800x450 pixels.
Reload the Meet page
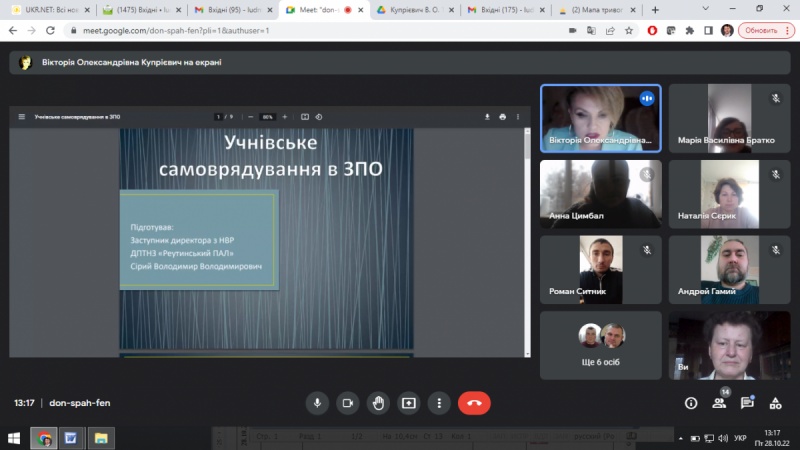[51, 31]
